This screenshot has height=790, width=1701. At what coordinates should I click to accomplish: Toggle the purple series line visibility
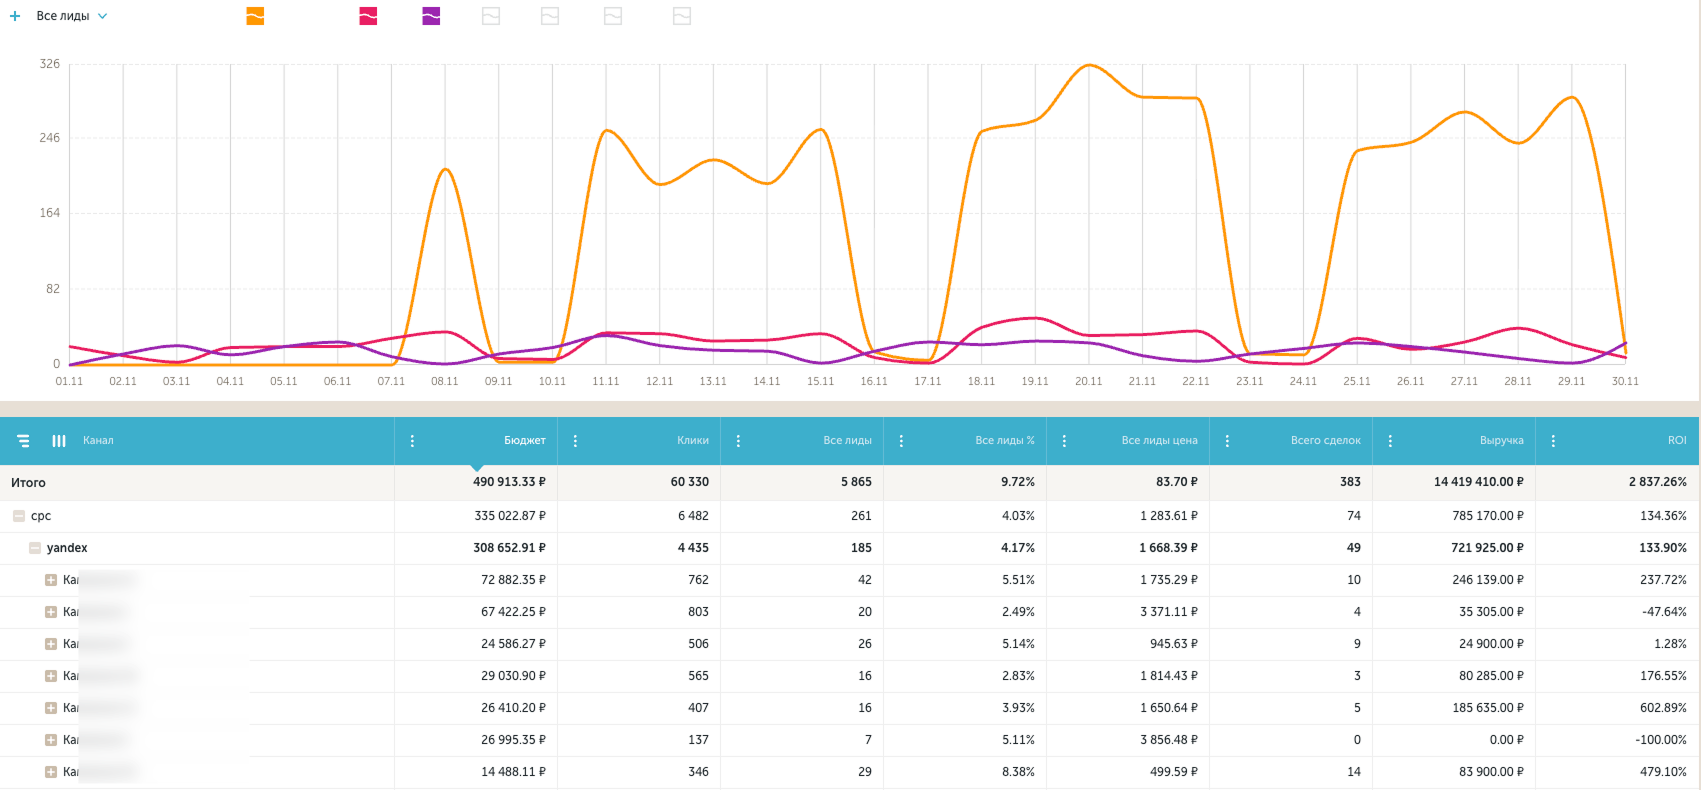coord(431,16)
